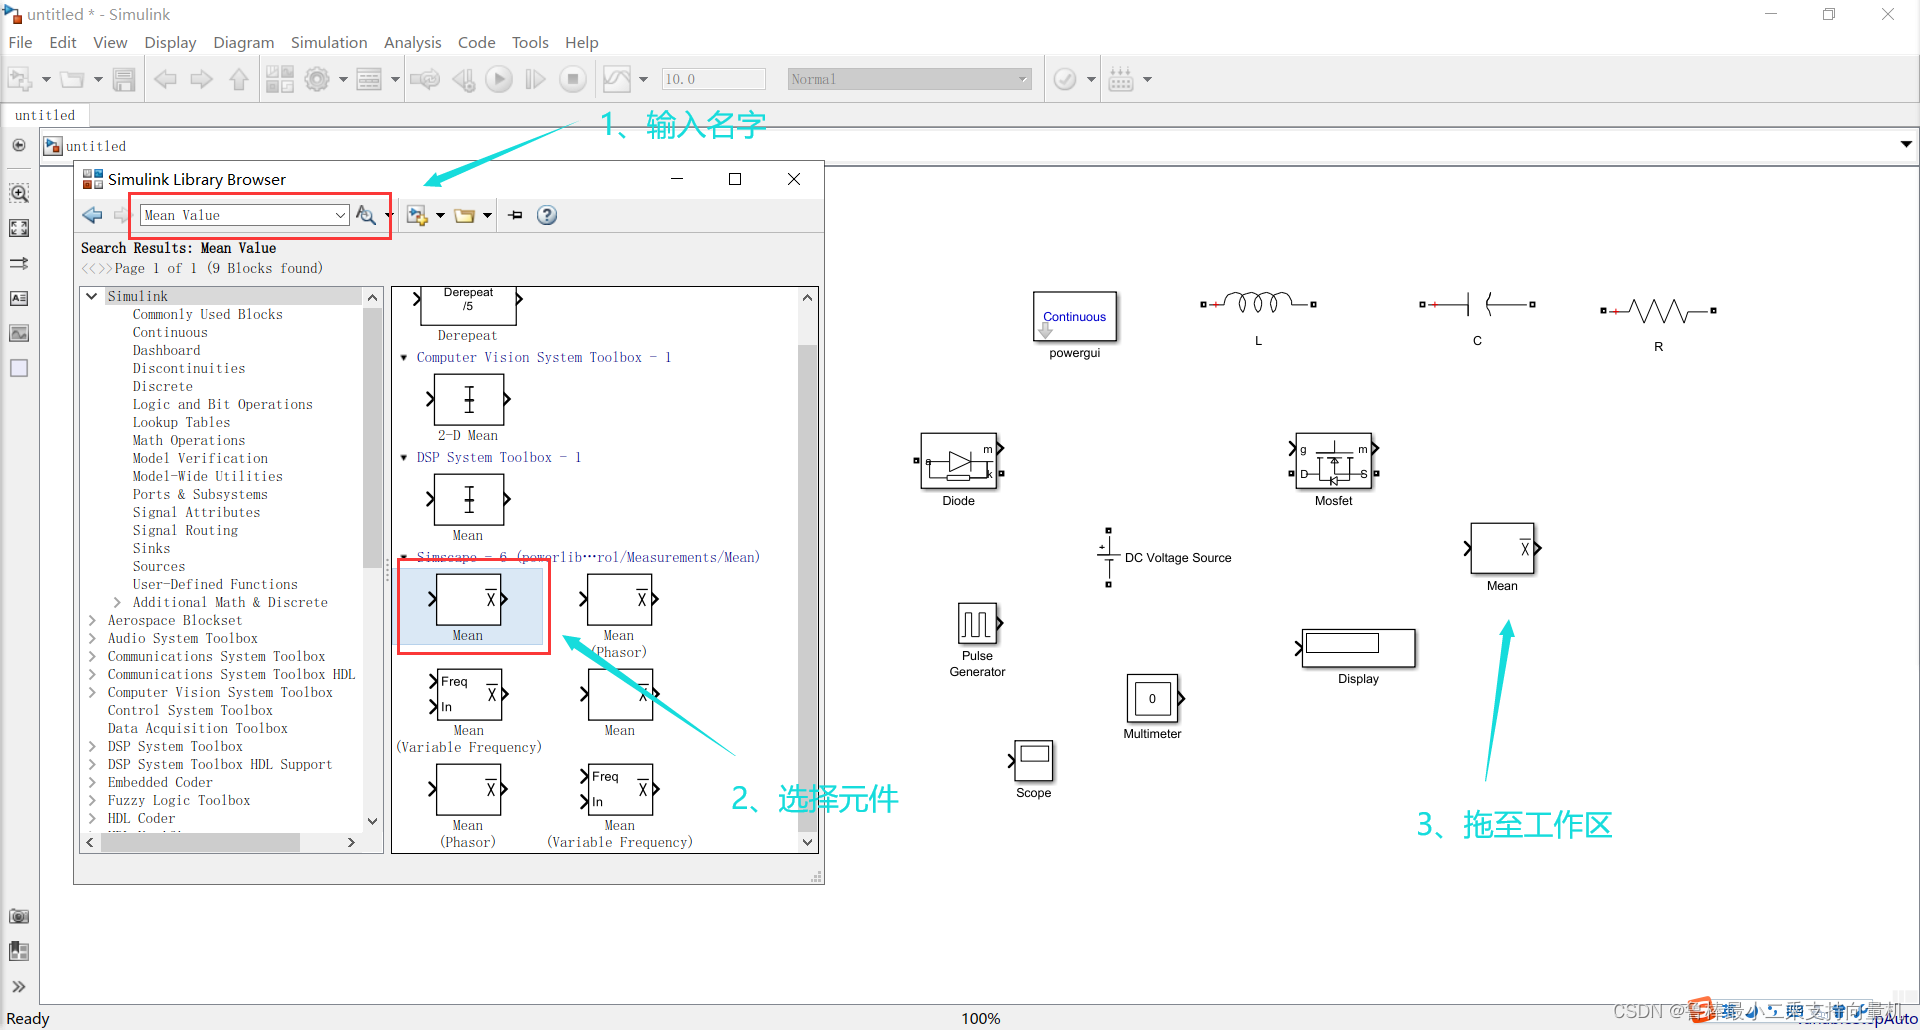Select the Mean (Phasor) block in the Simscape row
1920x1030 pixels.
[x=619, y=616]
